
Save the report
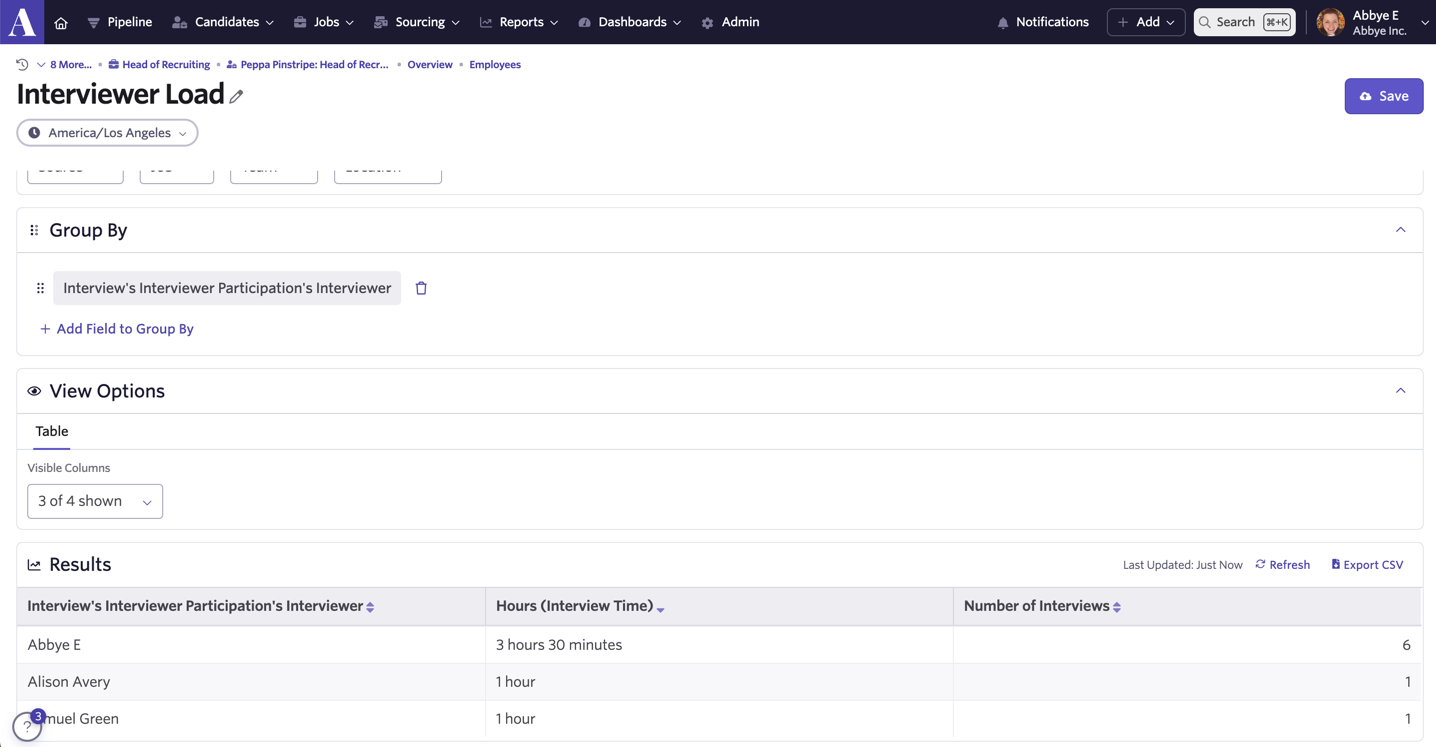click(x=1384, y=96)
